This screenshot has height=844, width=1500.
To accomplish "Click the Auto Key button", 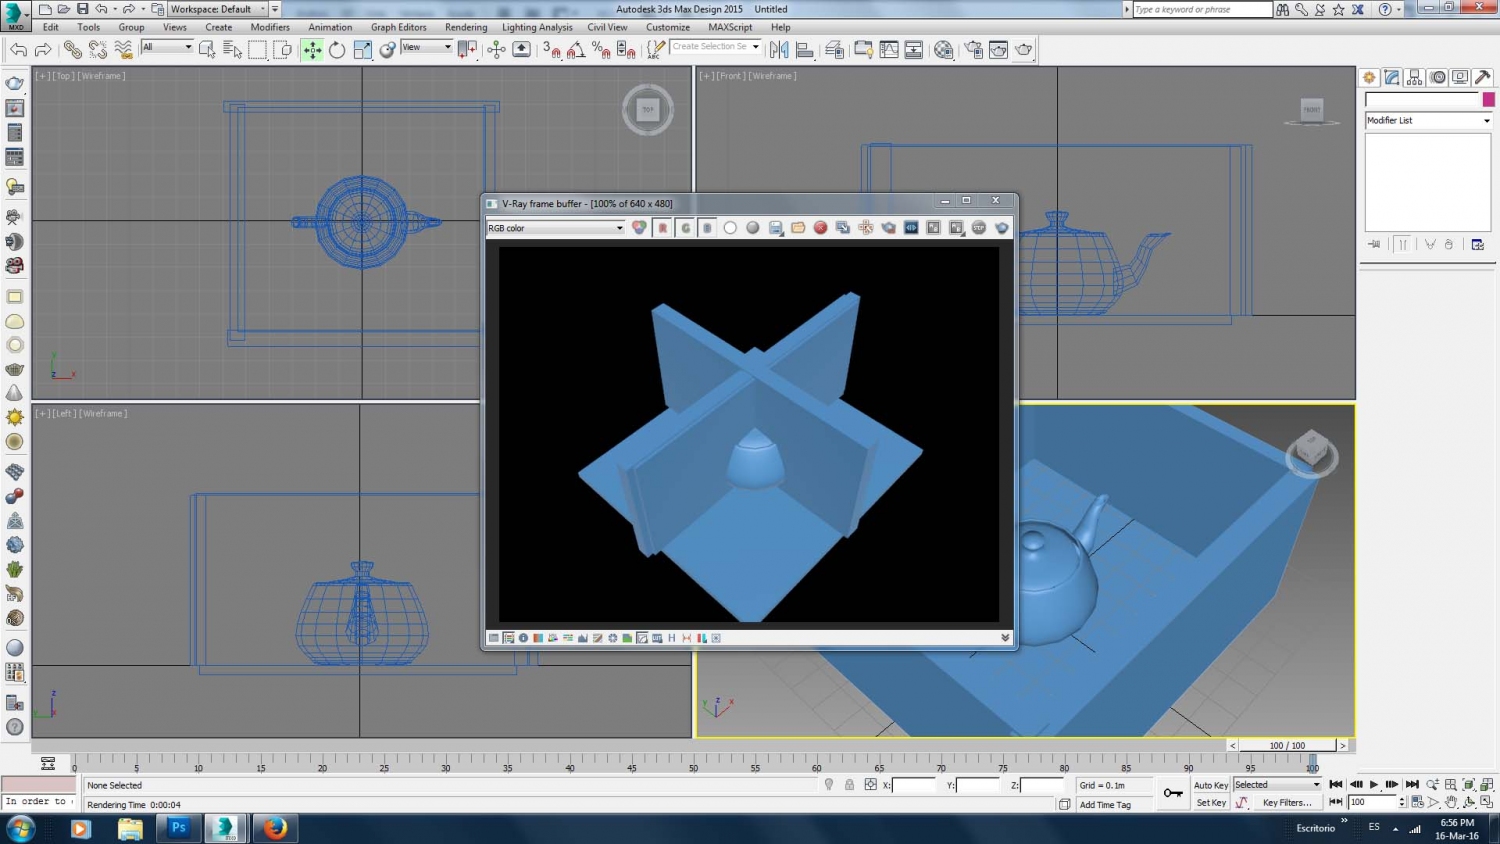I will tap(1211, 785).
